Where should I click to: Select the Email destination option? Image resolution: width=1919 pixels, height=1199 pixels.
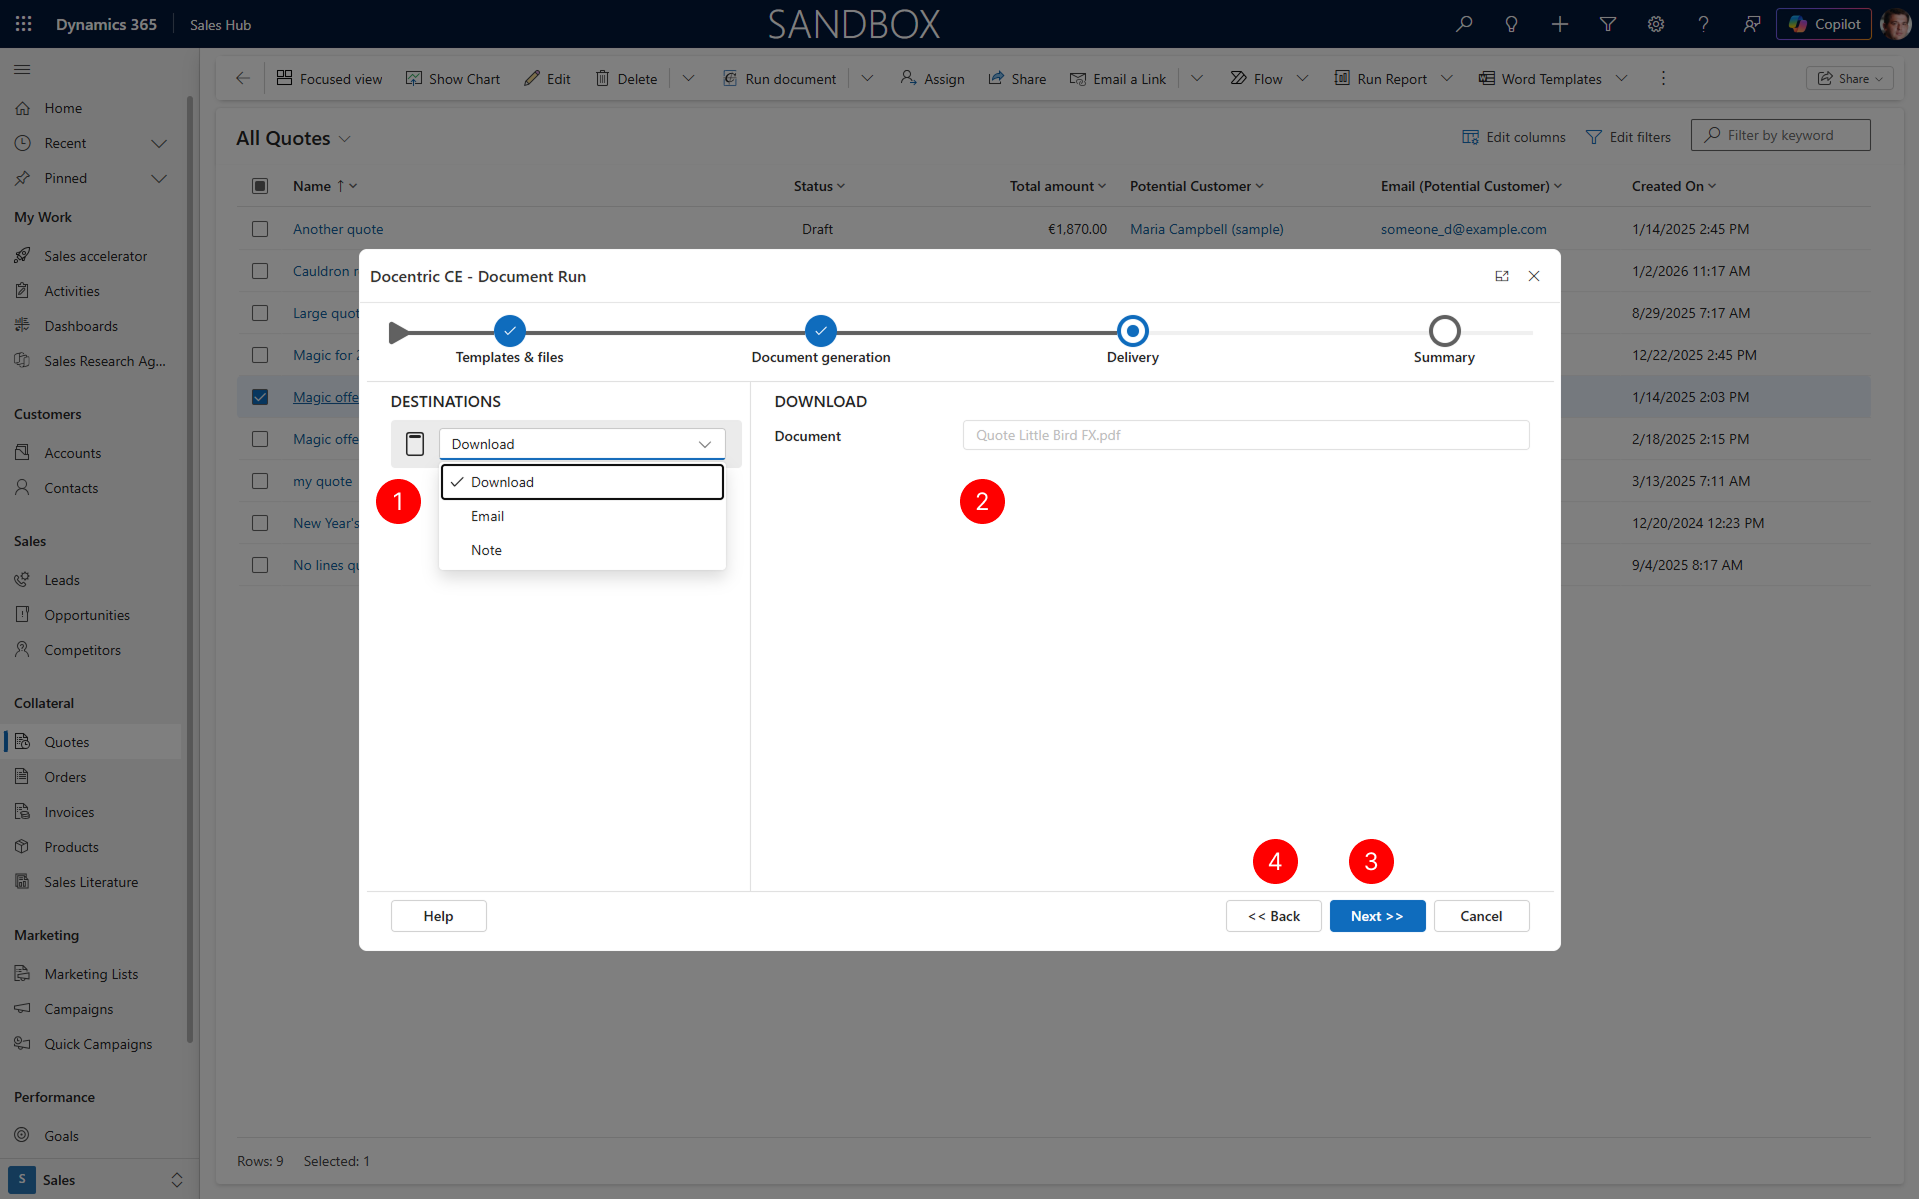click(x=582, y=516)
